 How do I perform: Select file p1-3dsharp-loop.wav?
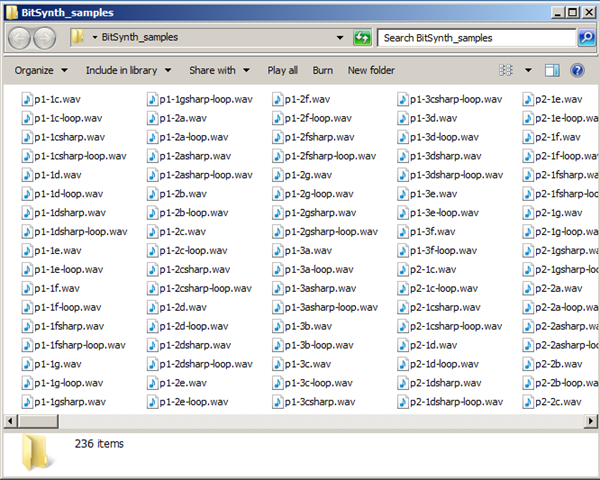tap(450, 175)
